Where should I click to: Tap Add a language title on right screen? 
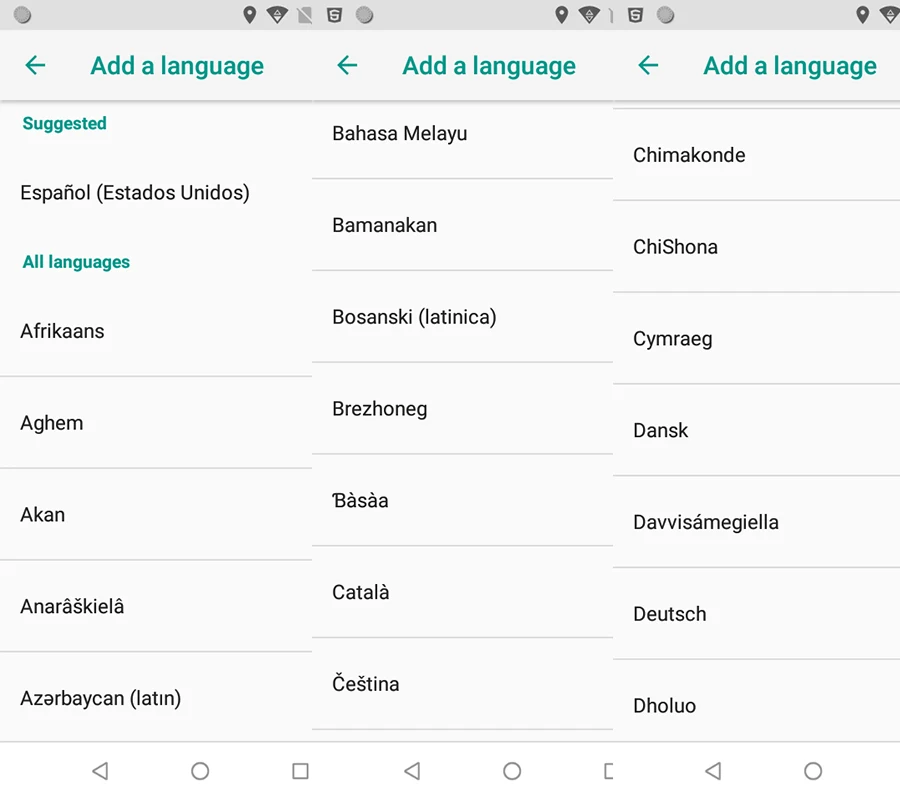(790, 66)
